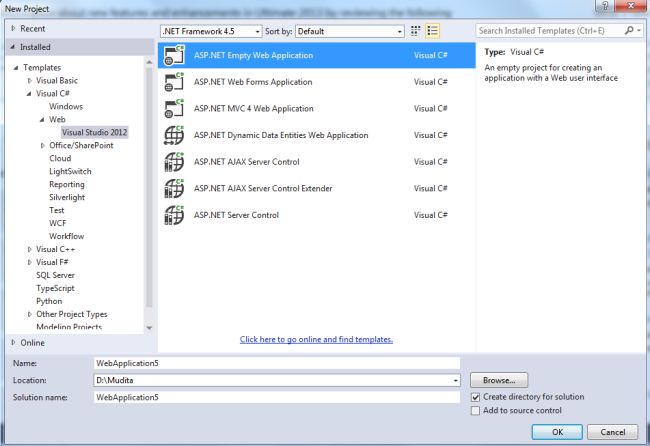Click the Dynamic Data Entities Web Application icon
The width and height of the screenshot is (650, 446).
174,135
